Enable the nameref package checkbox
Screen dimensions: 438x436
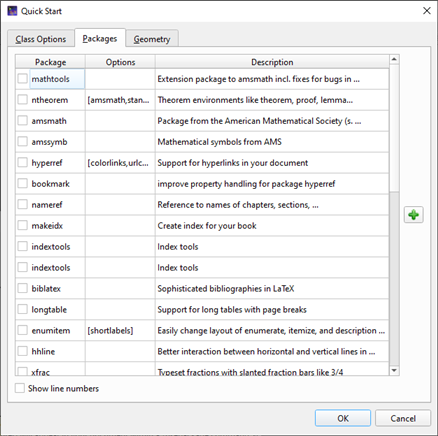coord(23,205)
